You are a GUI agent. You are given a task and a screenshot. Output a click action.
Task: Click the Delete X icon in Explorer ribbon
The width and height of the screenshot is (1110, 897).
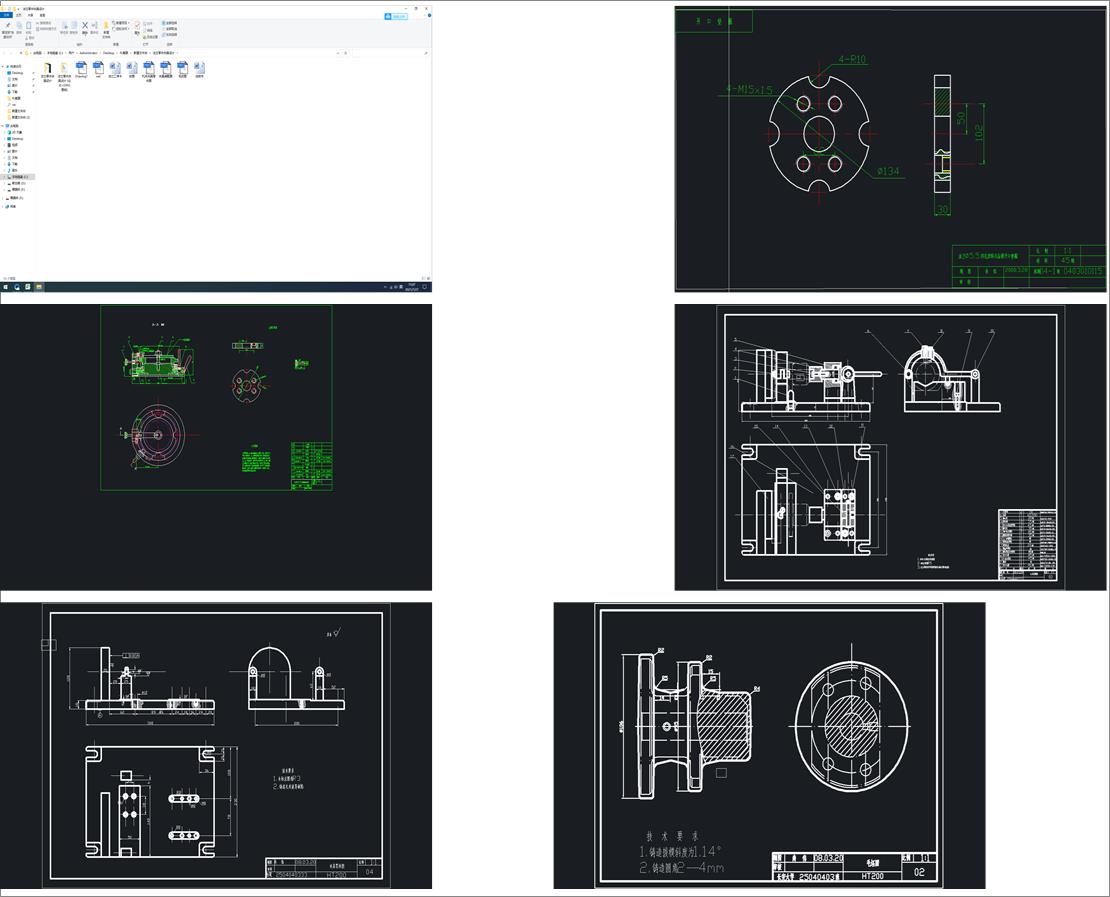pyautogui.click(x=85, y=25)
